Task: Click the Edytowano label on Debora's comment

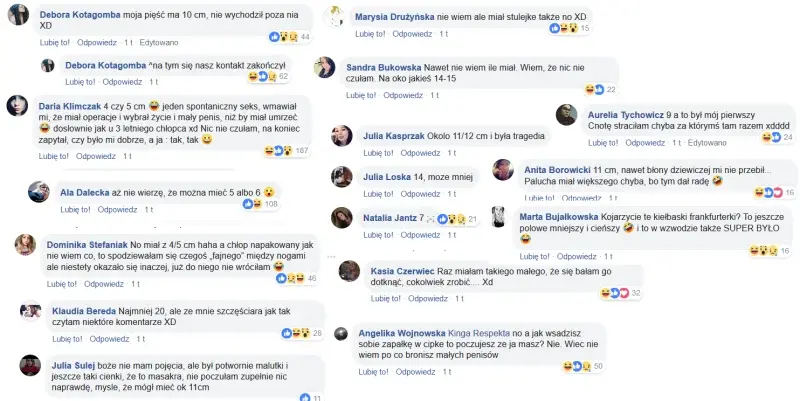Action: click(x=160, y=42)
